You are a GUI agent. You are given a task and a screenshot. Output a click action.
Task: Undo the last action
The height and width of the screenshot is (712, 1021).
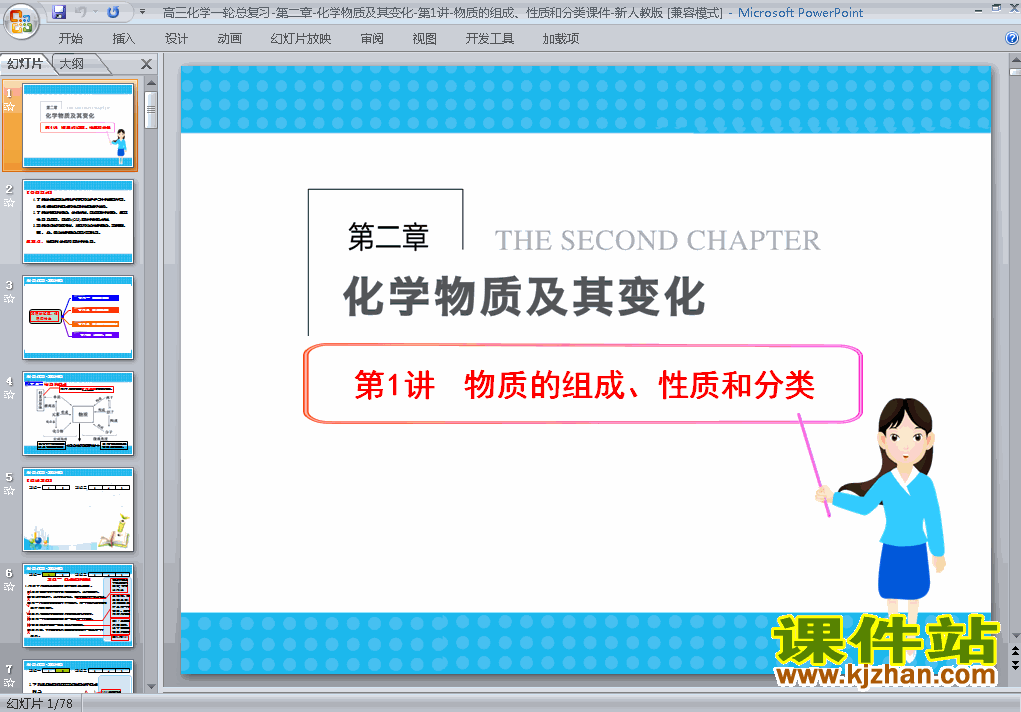[81, 12]
